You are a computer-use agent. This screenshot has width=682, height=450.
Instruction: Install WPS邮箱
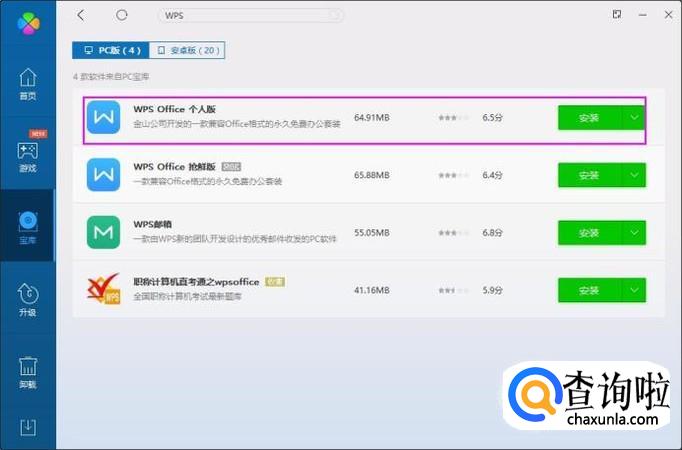589,233
